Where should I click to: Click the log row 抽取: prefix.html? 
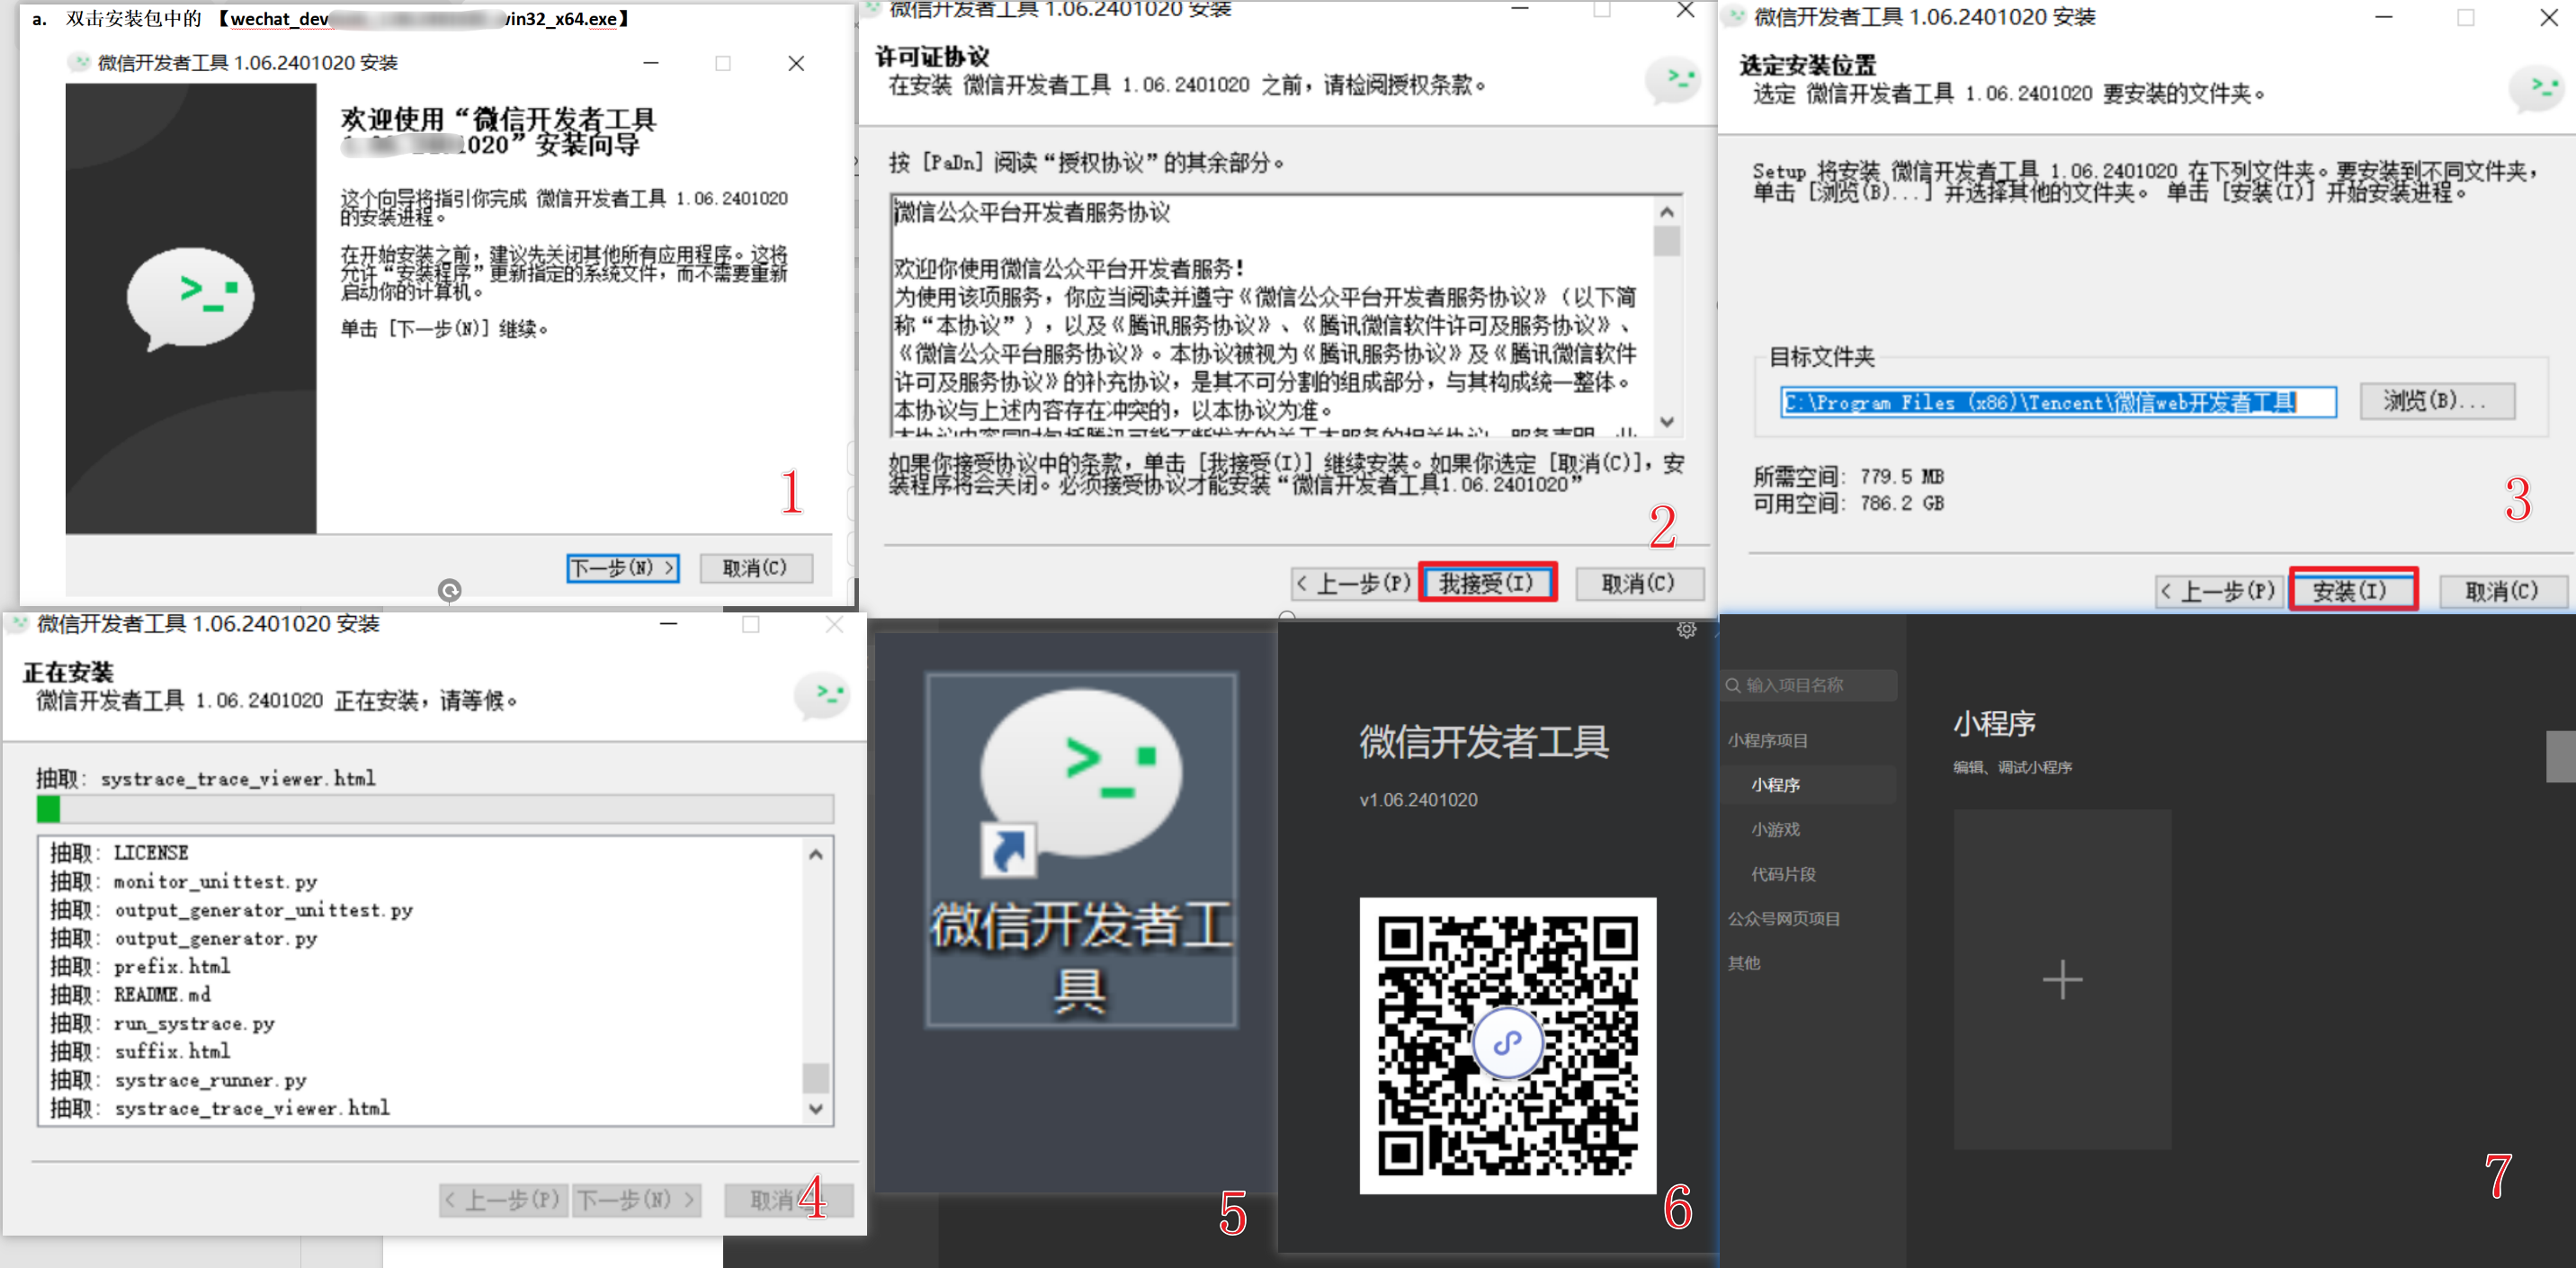click(141, 966)
